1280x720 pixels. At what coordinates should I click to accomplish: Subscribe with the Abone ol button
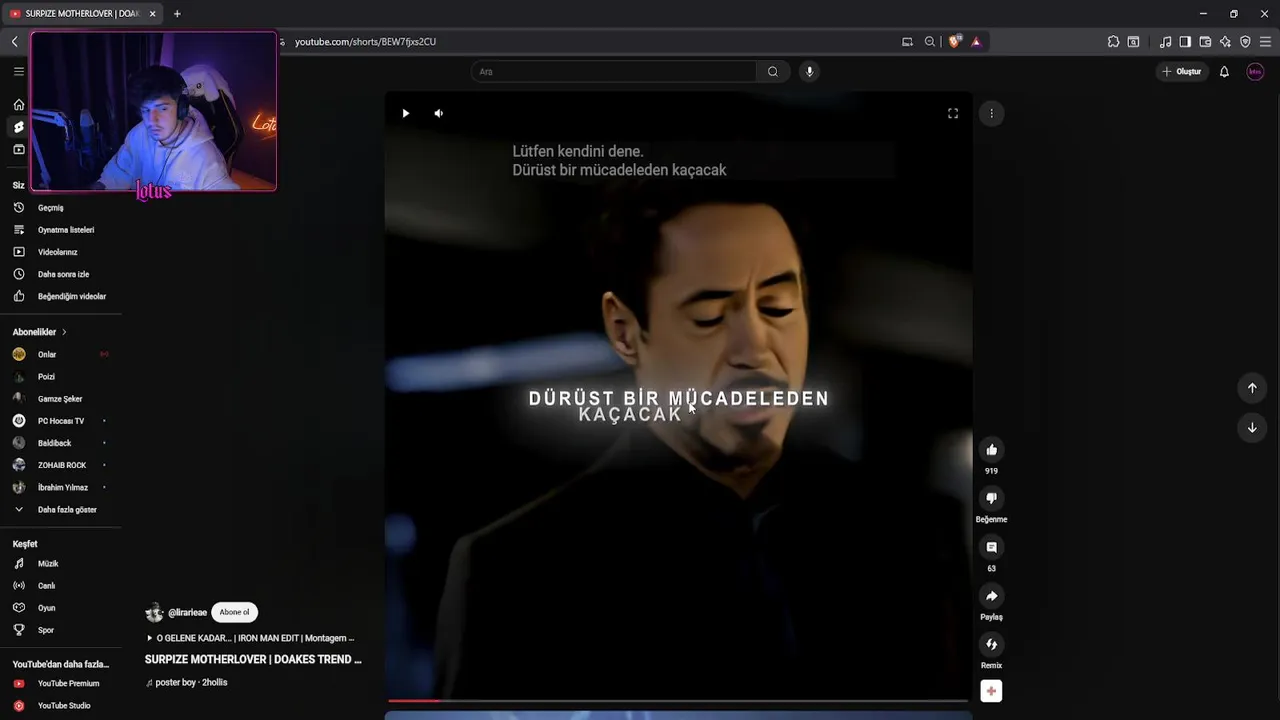[234, 612]
